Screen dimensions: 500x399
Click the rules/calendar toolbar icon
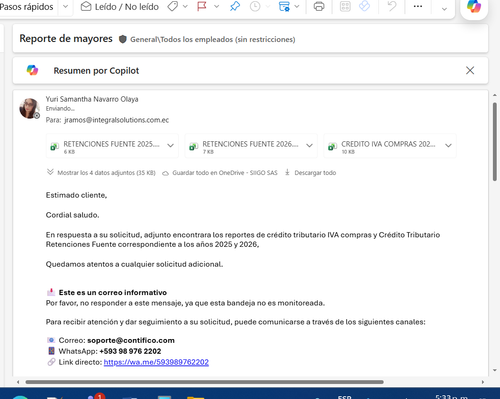point(284,6)
